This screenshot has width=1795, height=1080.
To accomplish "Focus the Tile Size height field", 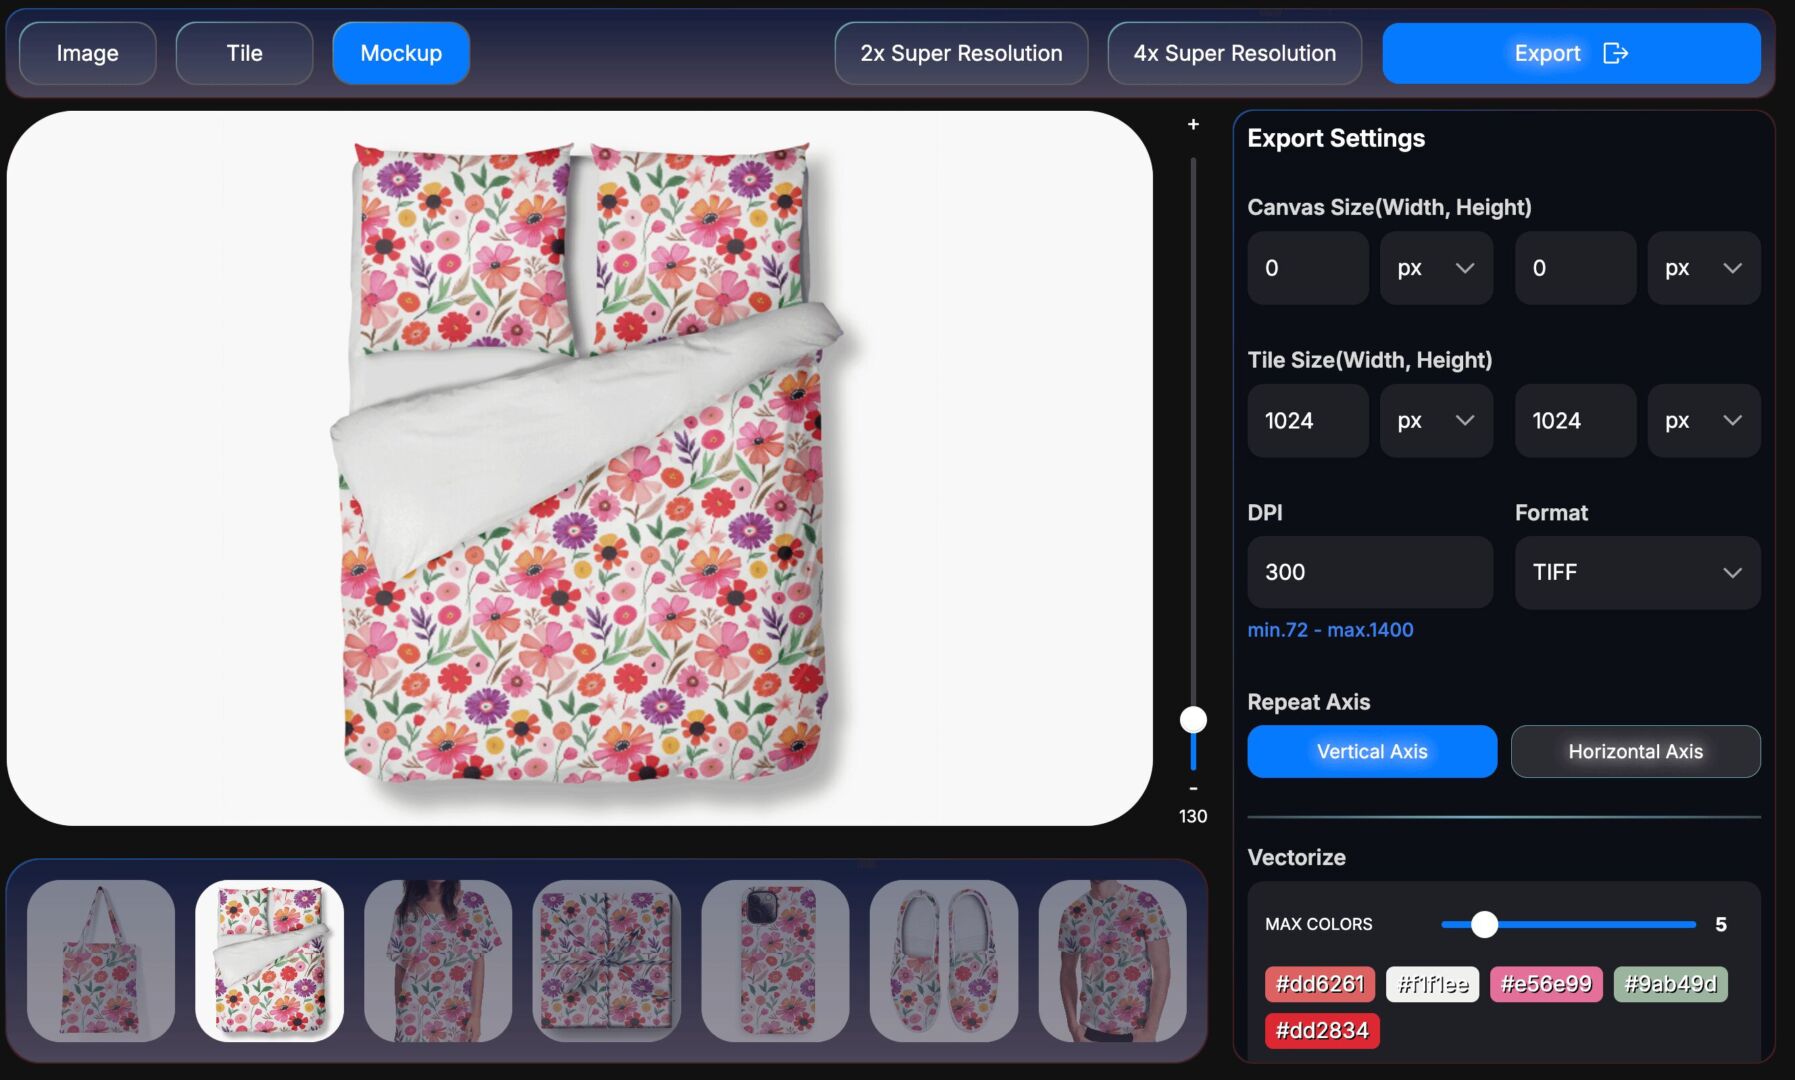I will pyautogui.click(x=1575, y=421).
